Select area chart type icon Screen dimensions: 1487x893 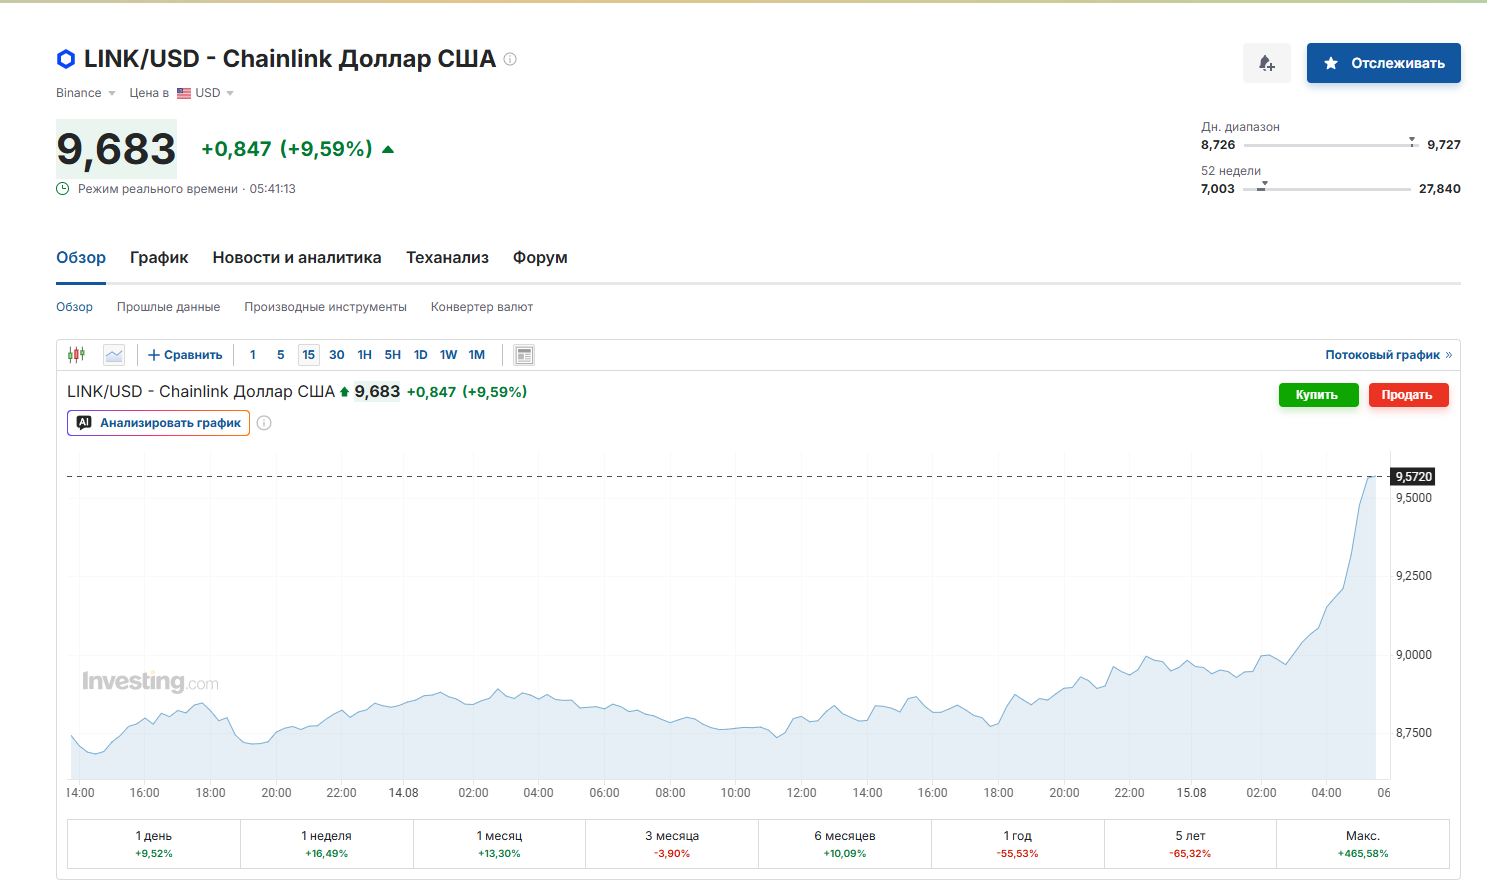pyautogui.click(x=114, y=355)
